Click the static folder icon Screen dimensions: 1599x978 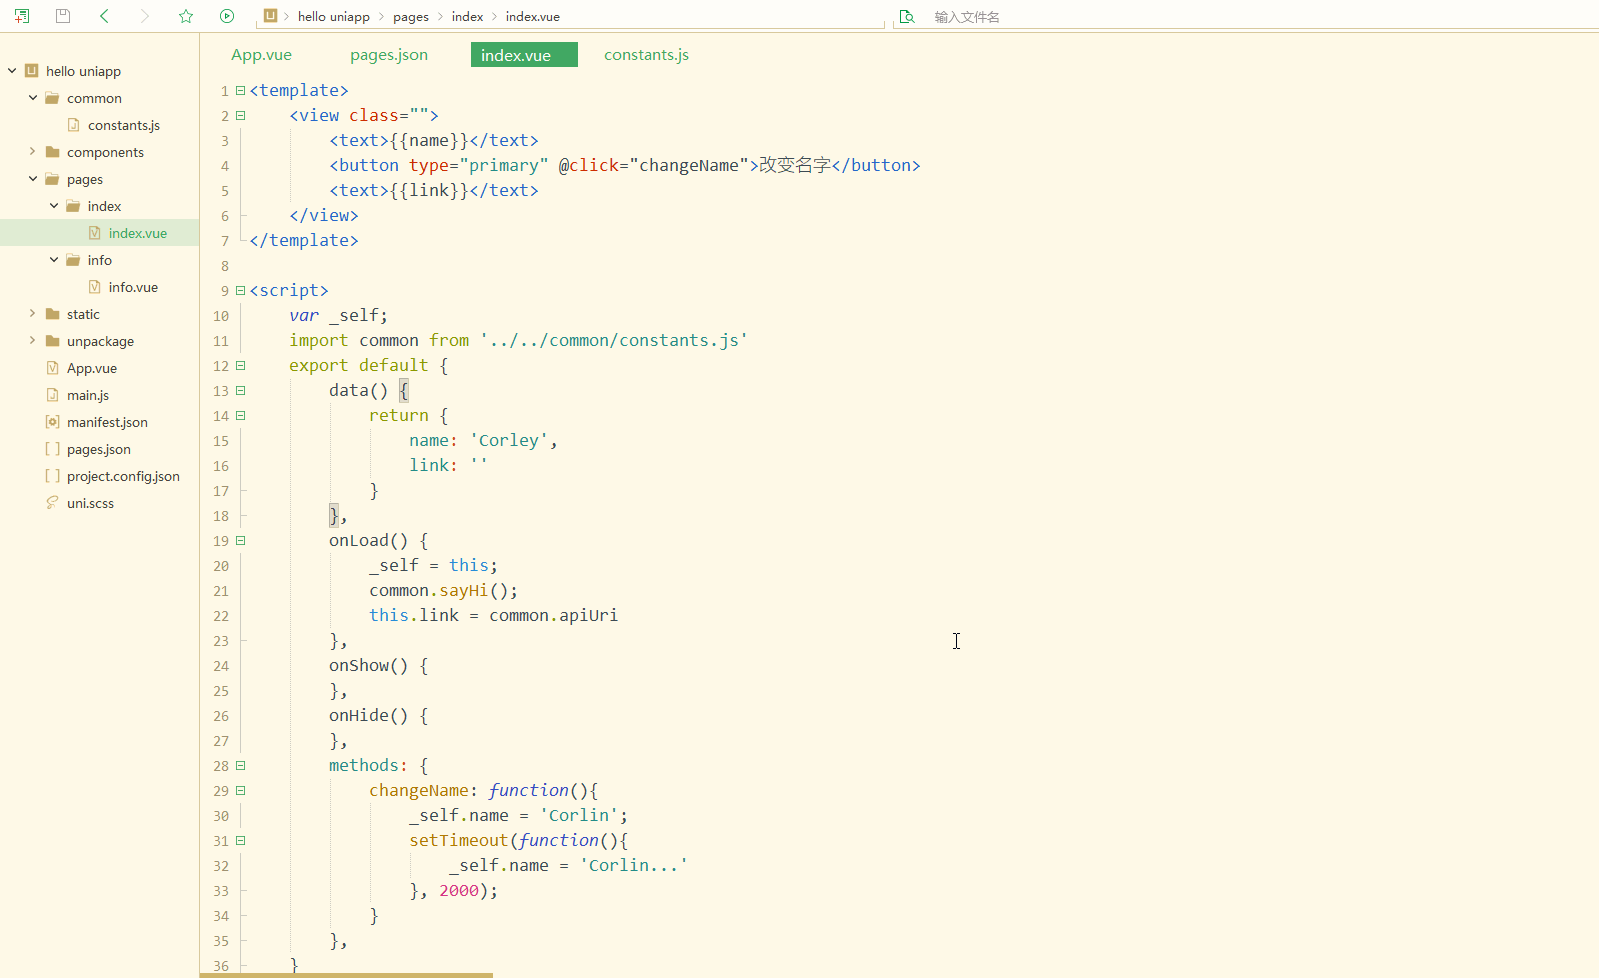(x=52, y=314)
